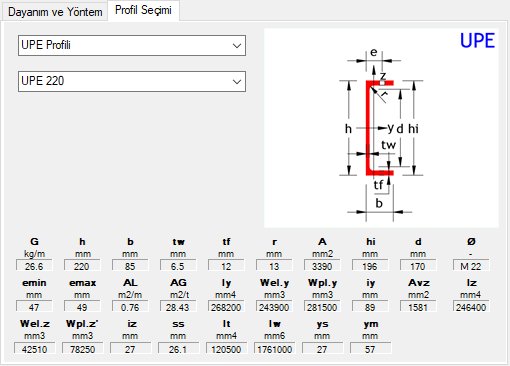
Task: Switch to the Dayanım ve Yöntem tab
Action: coord(55,12)
